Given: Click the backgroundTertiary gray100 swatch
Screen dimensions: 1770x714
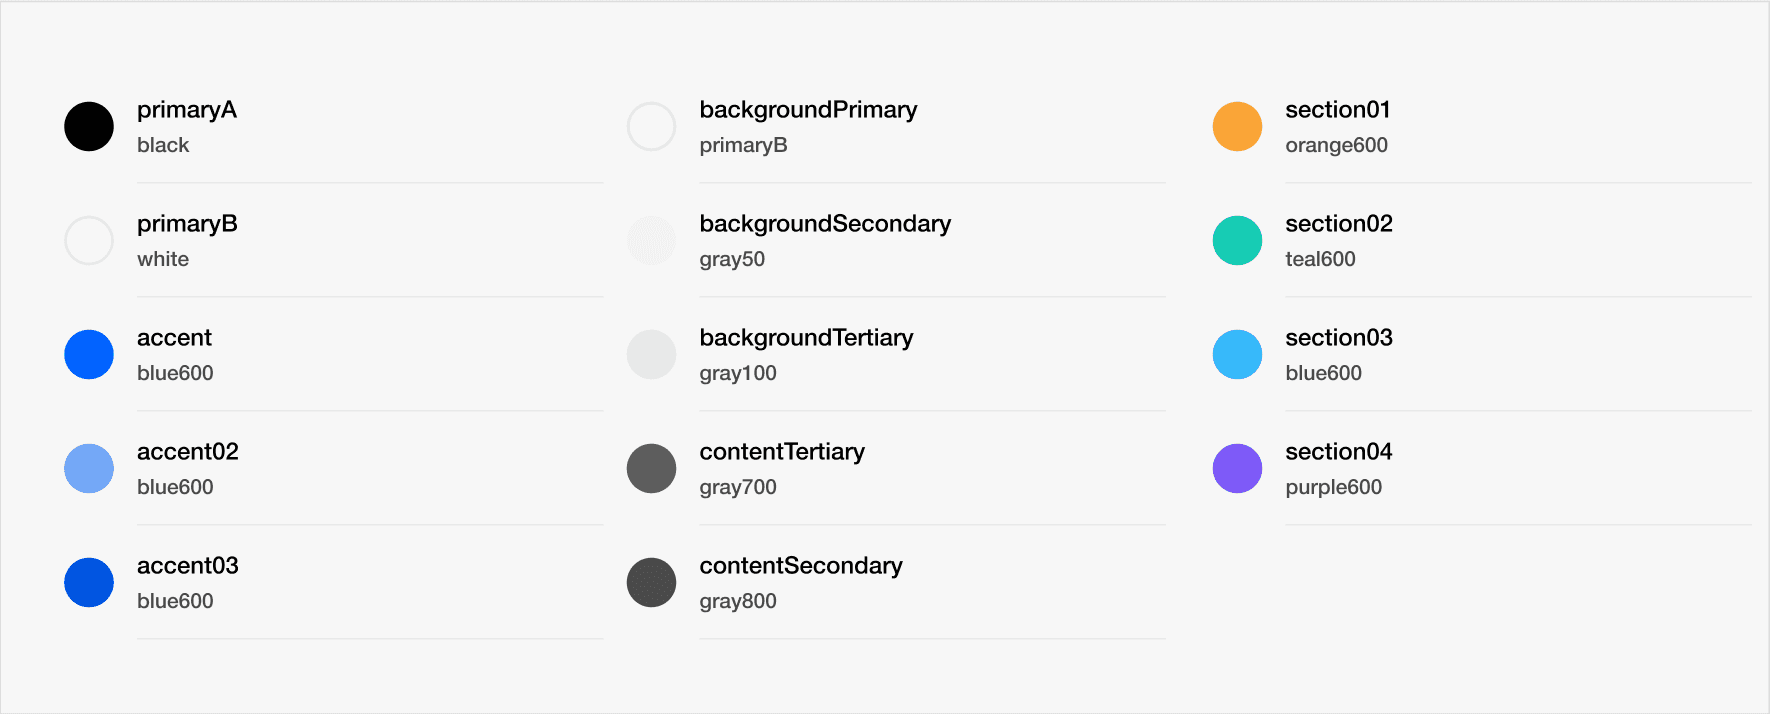Looking at the screenshot, I should pyautogui.click(x=652, y=355).
